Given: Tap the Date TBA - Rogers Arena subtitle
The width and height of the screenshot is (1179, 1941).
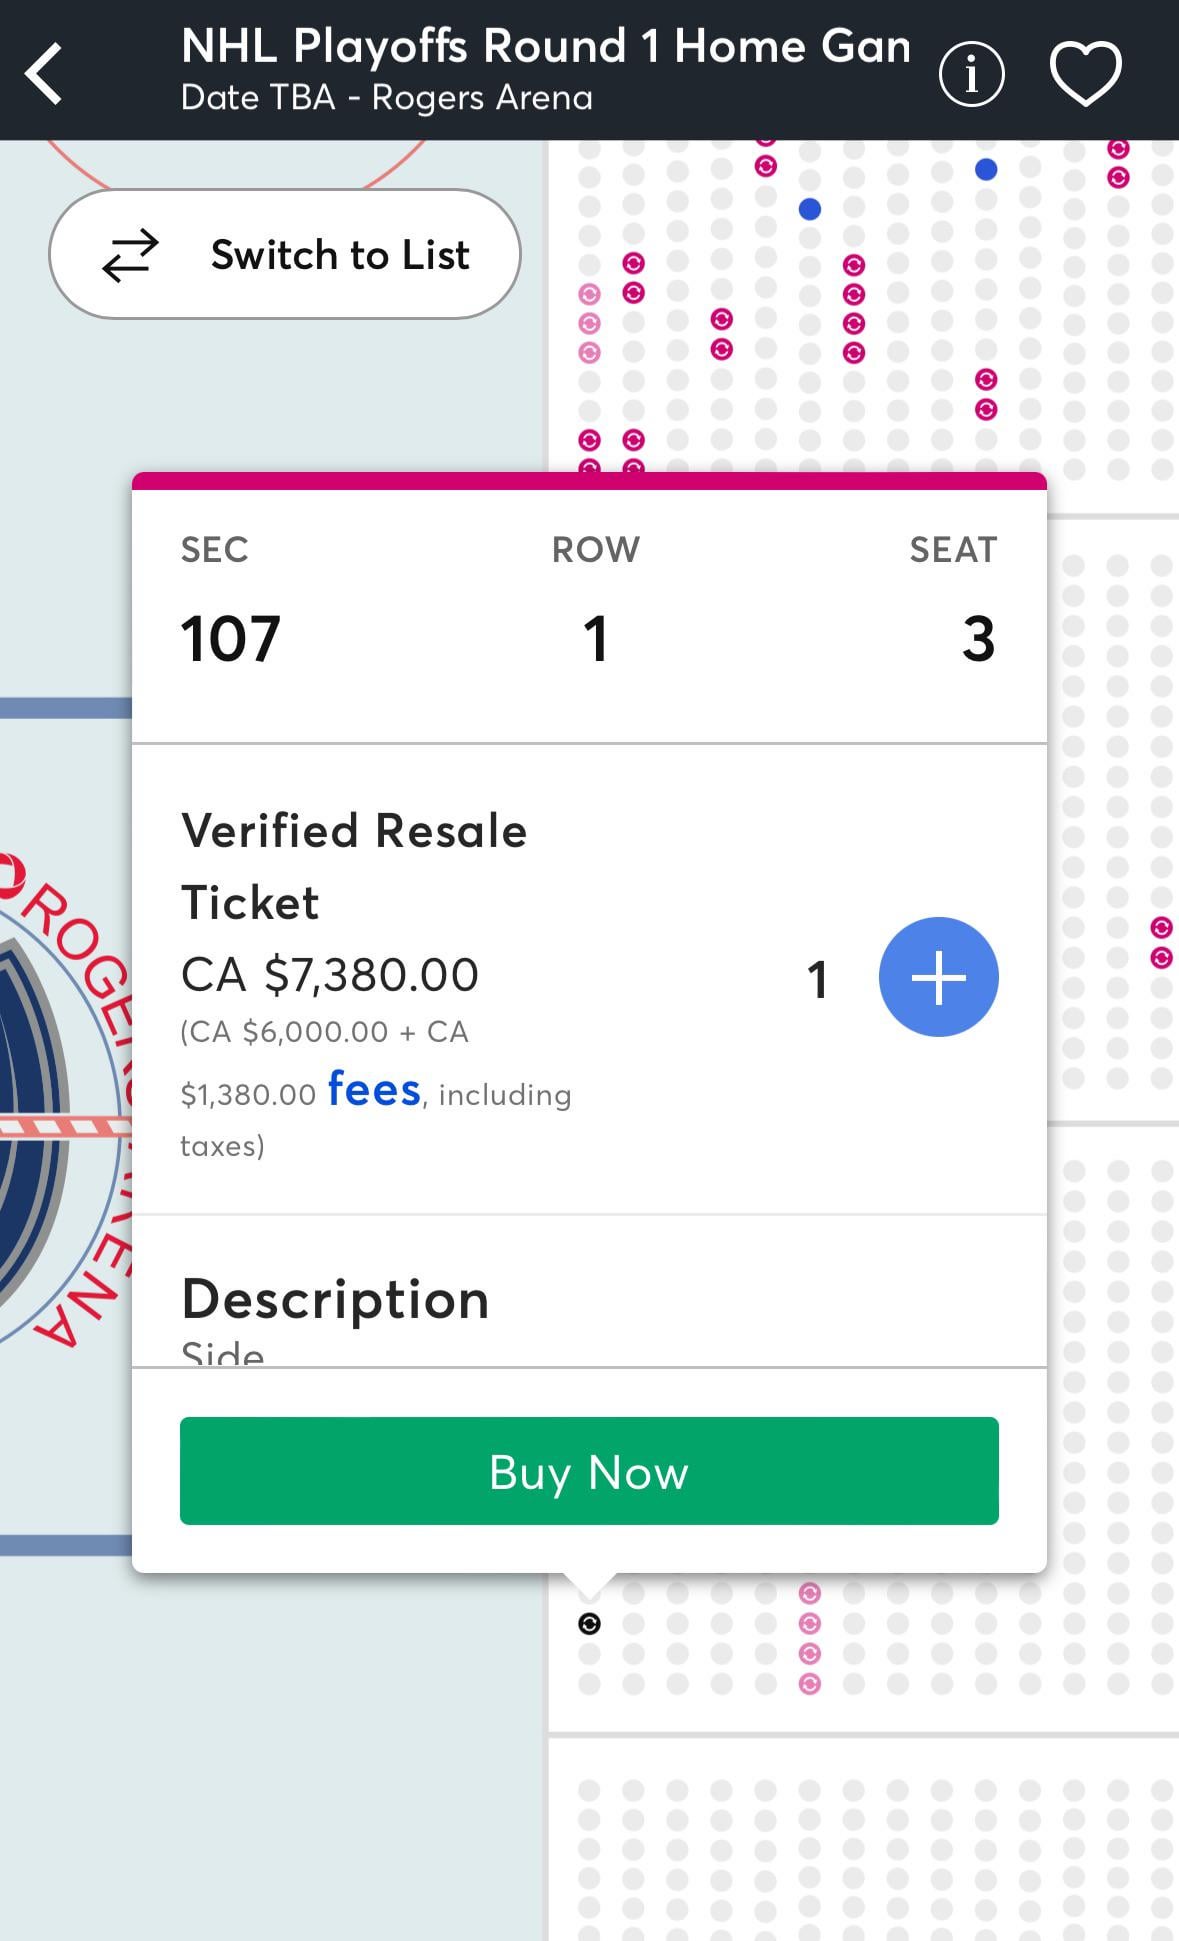Looking at the screenshot, I should (x=387, y=98).
